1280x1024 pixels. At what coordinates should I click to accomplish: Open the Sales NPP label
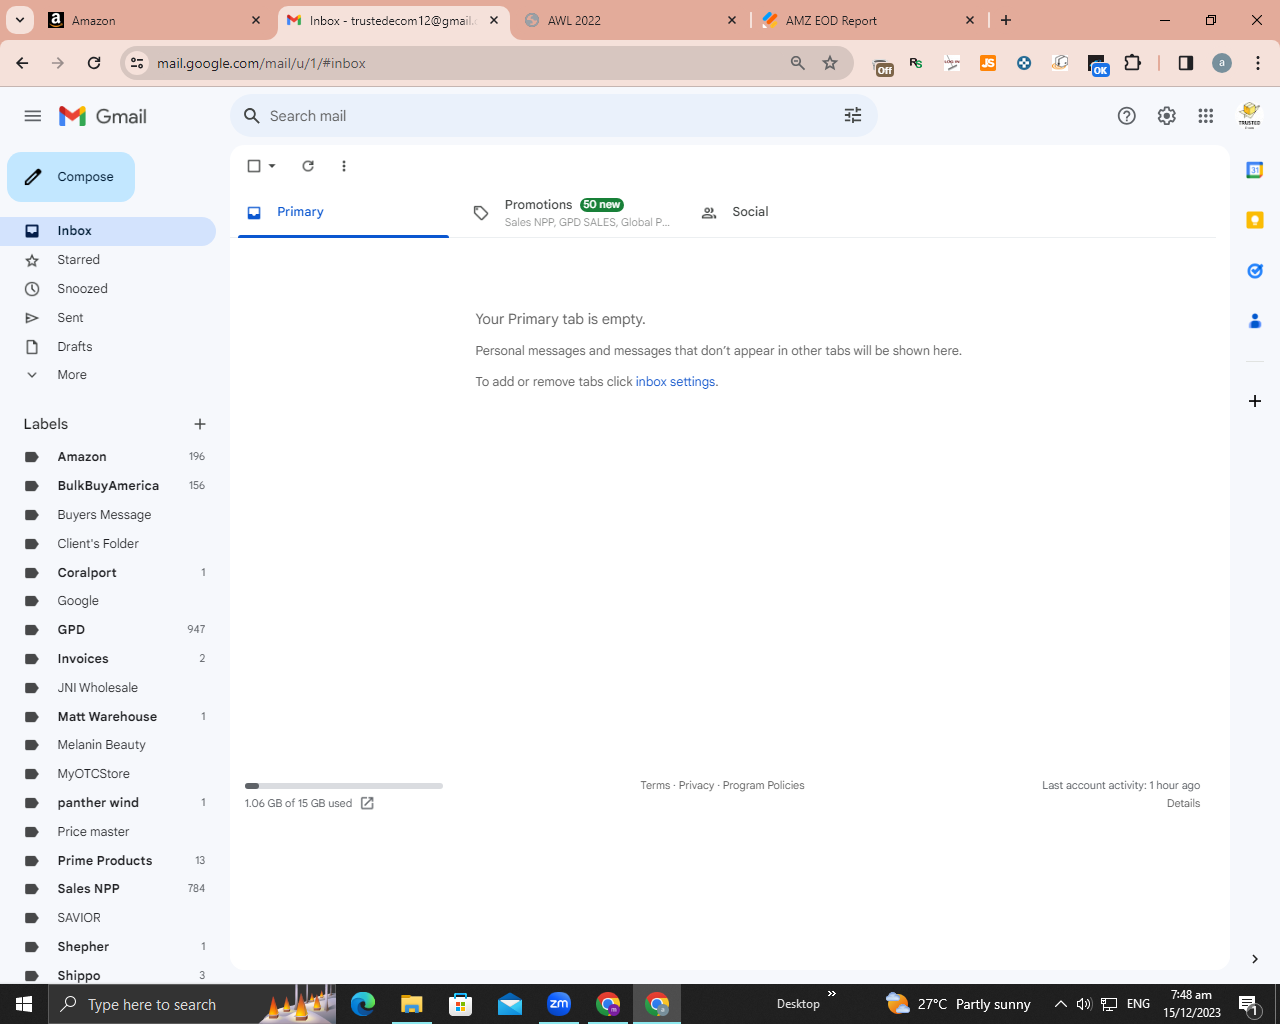point(108,889)
